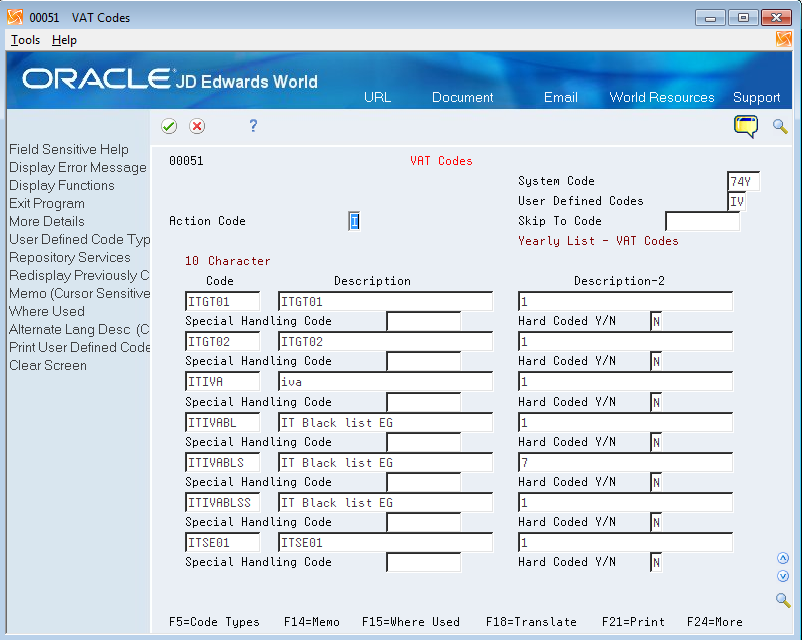
Task: Click the blue question mark help icon
Action: click(x=253, y=126)
